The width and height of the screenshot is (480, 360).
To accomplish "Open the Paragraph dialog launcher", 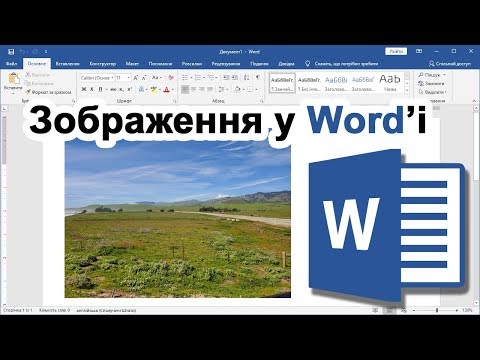I will click(x=262, y=101).
